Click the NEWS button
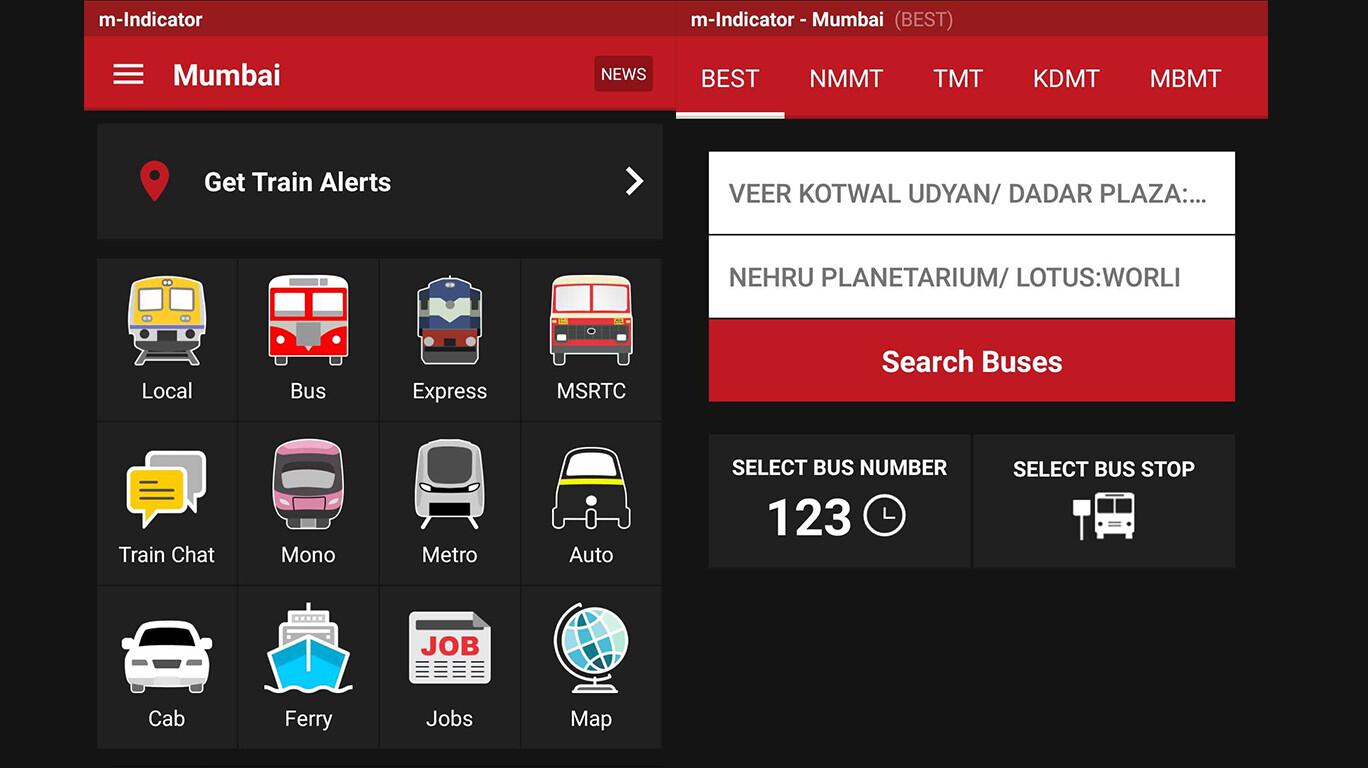 [x=623, y=74]
